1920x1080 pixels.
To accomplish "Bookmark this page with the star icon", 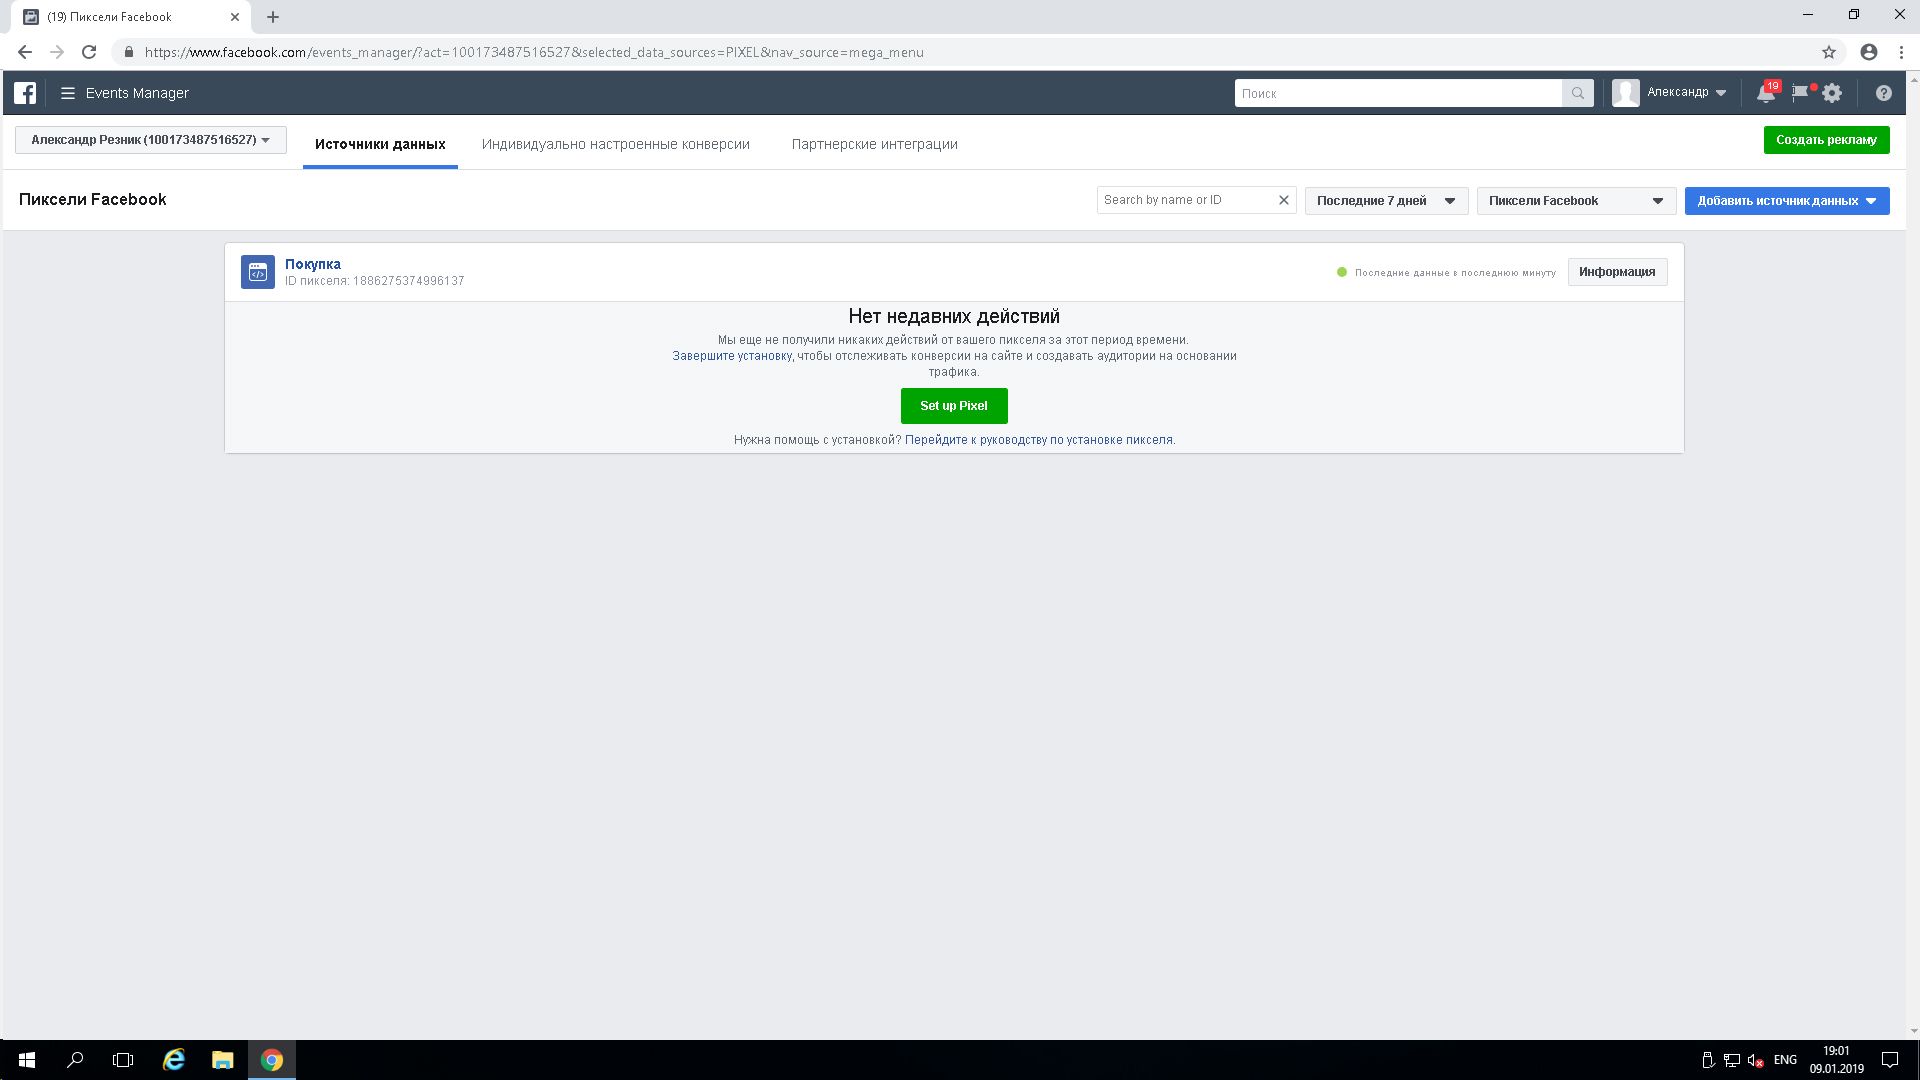I will point(1829,52).
